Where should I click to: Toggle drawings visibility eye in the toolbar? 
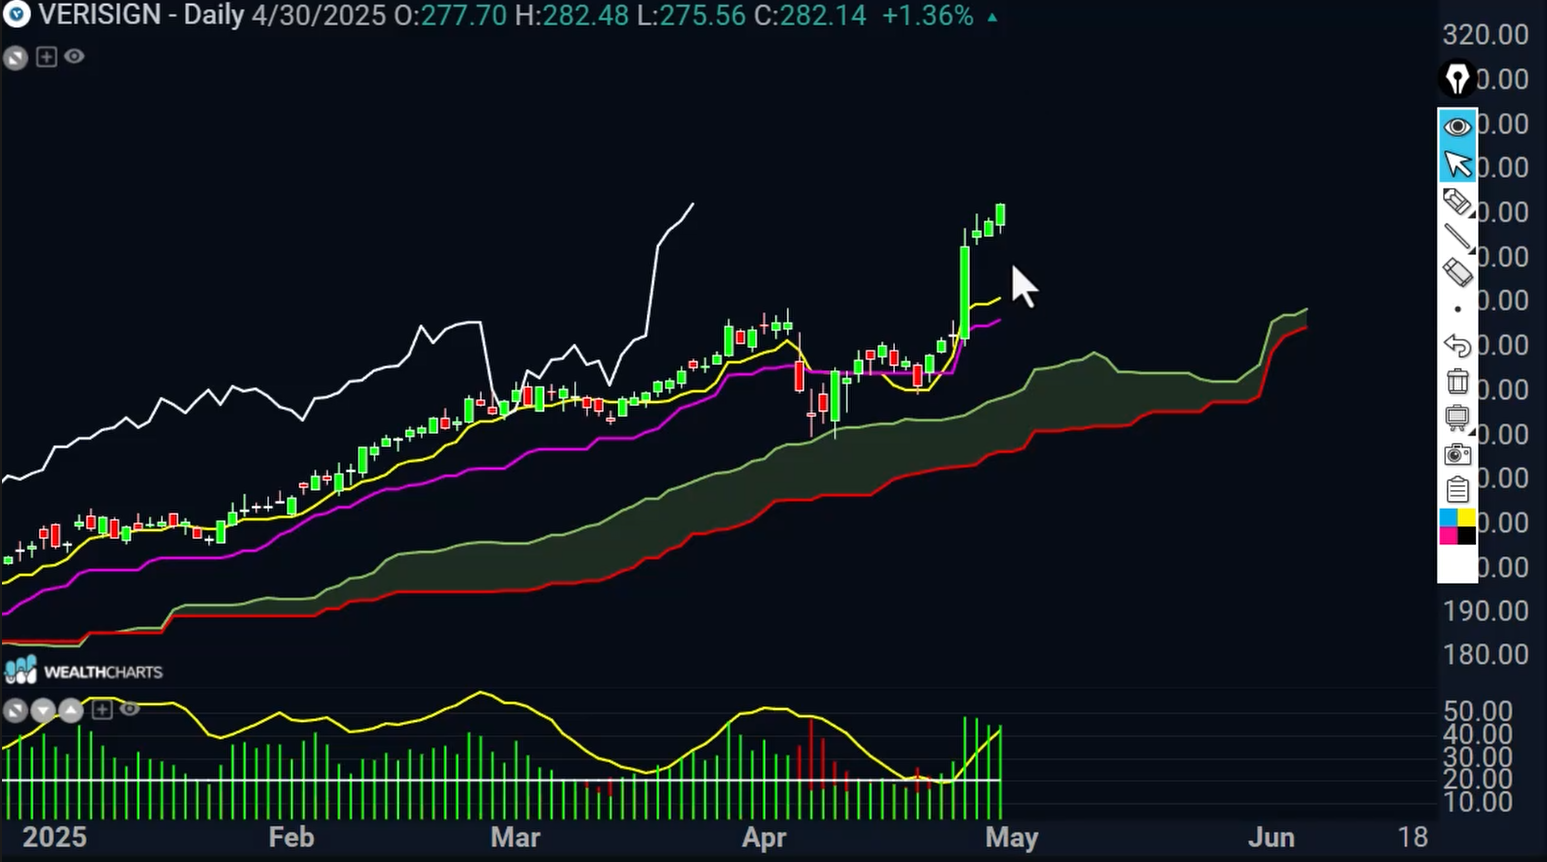(x=1457, y=126)
